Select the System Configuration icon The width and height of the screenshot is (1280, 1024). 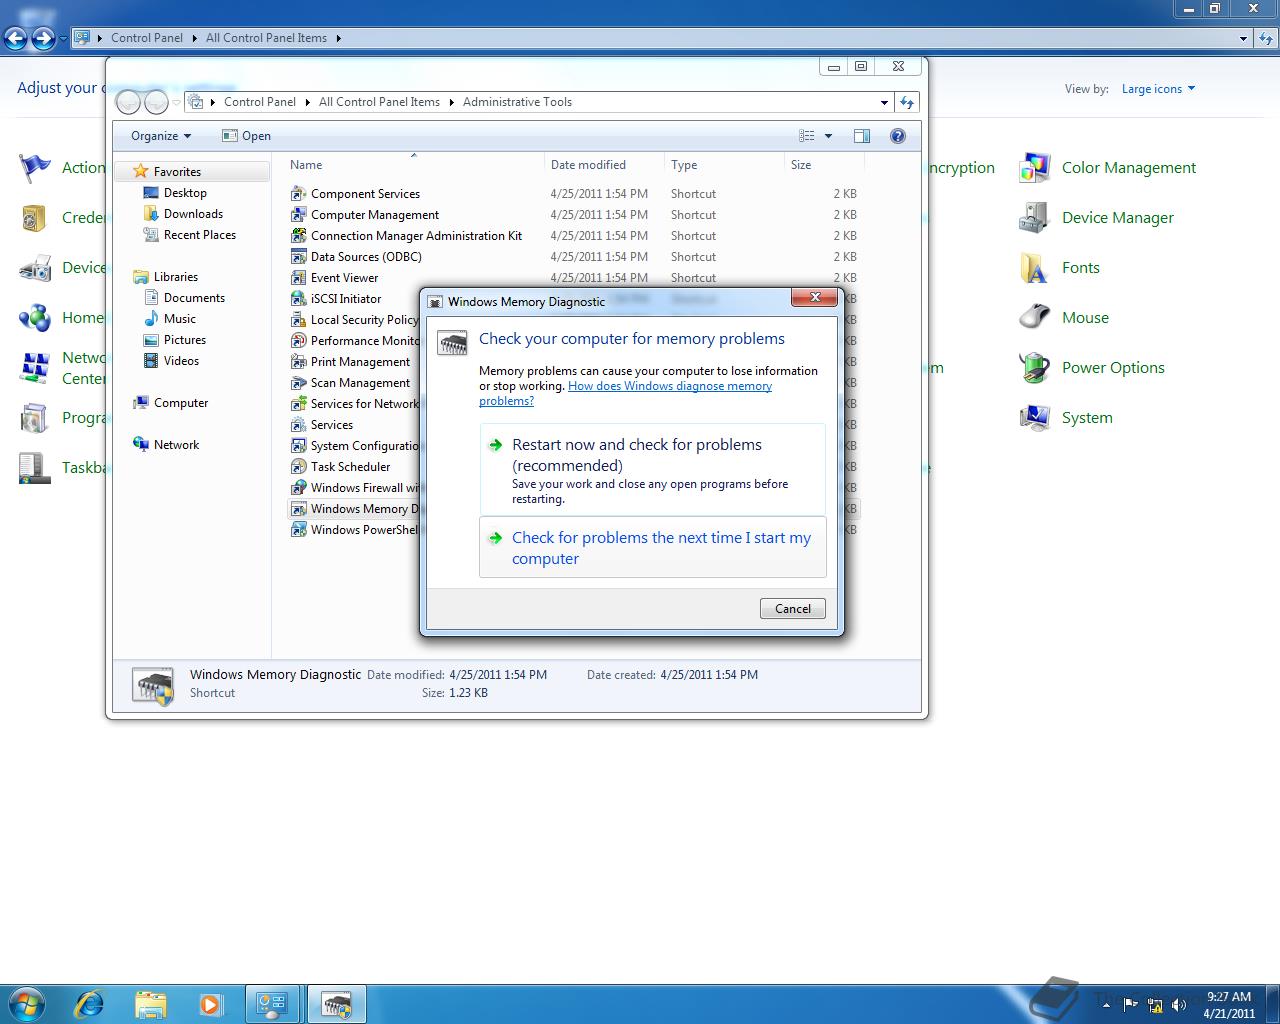pyautogui.click(x=298, y=445)
